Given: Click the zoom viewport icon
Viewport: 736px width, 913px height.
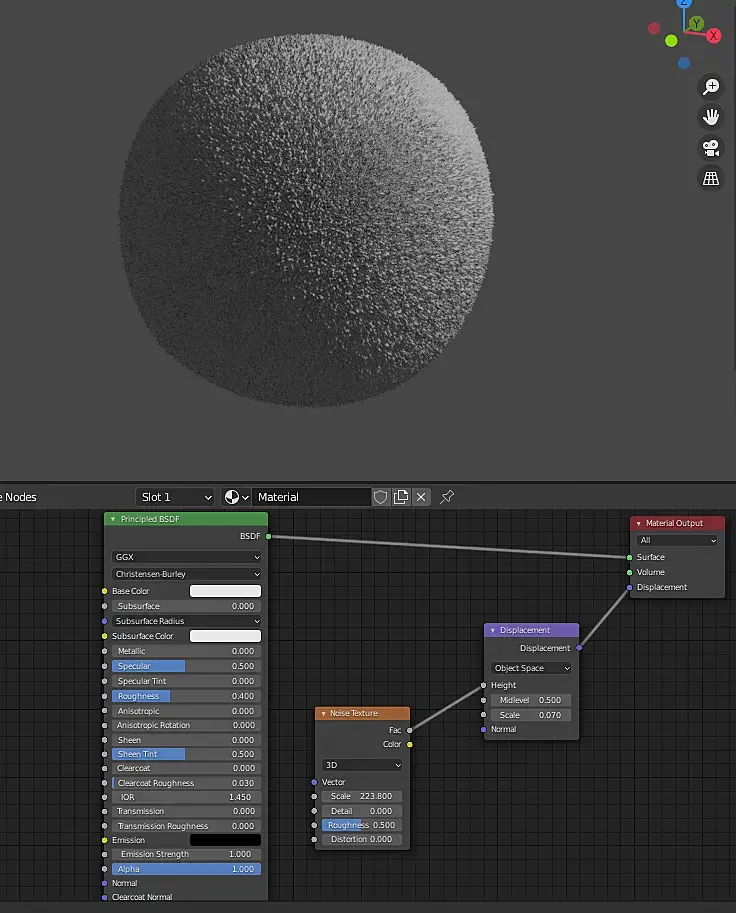Looking at the screenshot, I should (x=711, y=87).
